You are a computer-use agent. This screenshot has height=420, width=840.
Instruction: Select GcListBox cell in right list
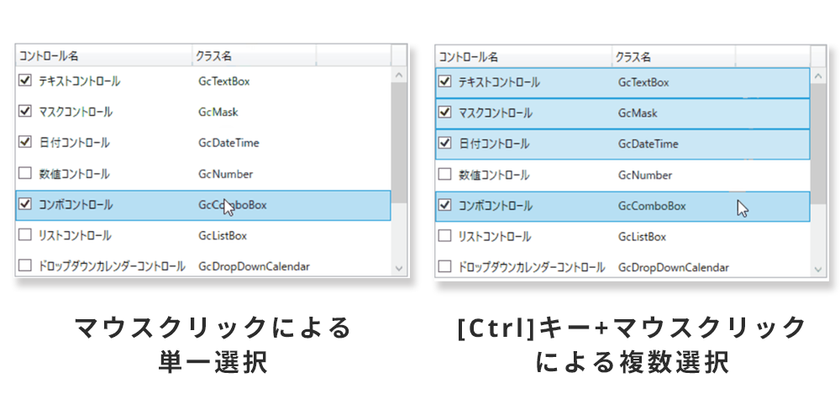(642, 237)
